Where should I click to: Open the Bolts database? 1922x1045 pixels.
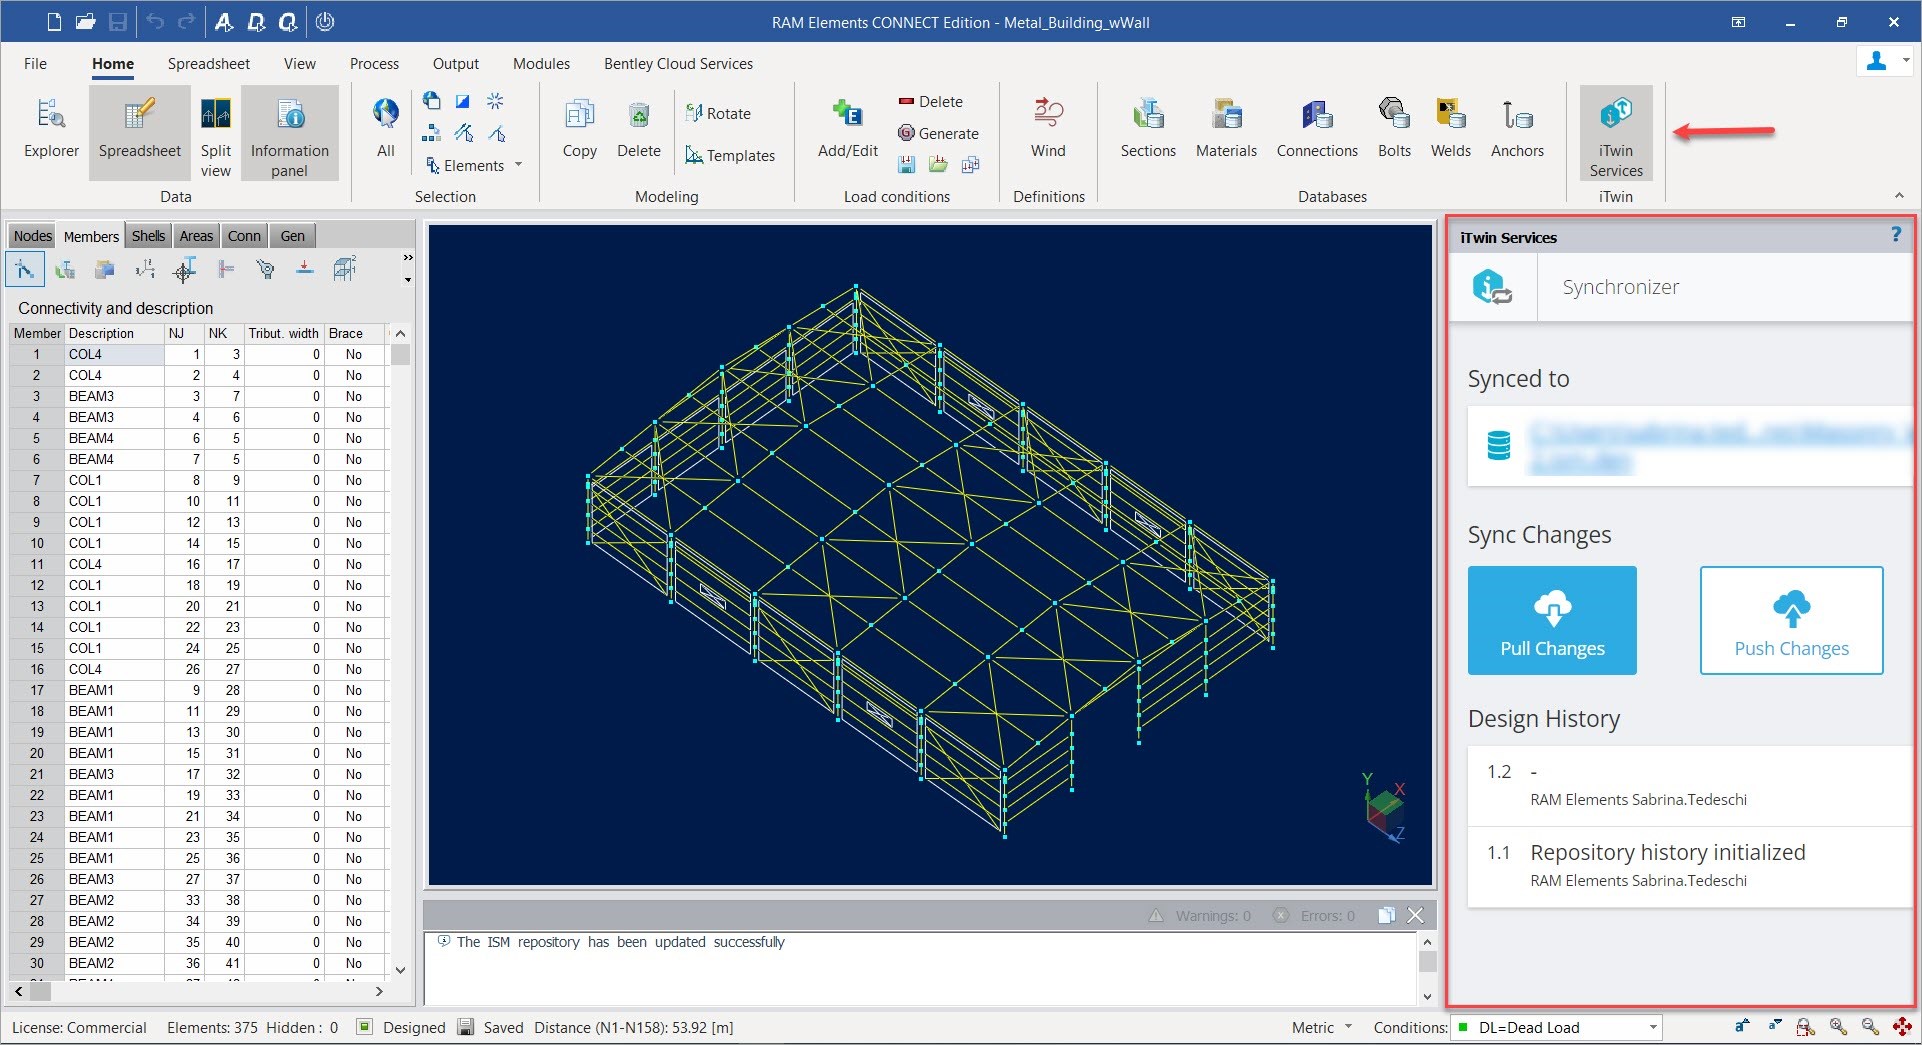1394,128
